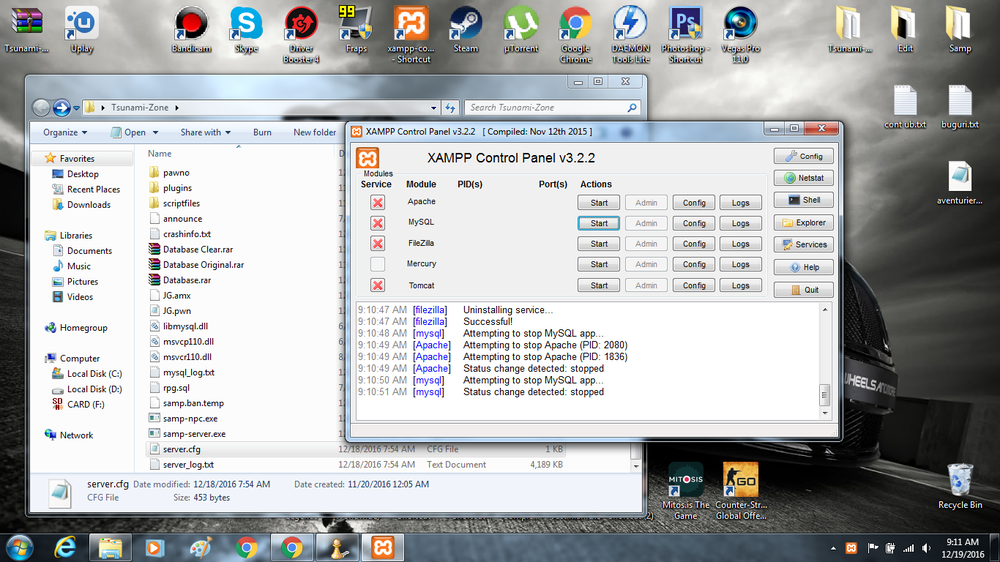Click New folder in Explorer toolbar
This screenshot has height=562, width=1000.
(314, 132)
